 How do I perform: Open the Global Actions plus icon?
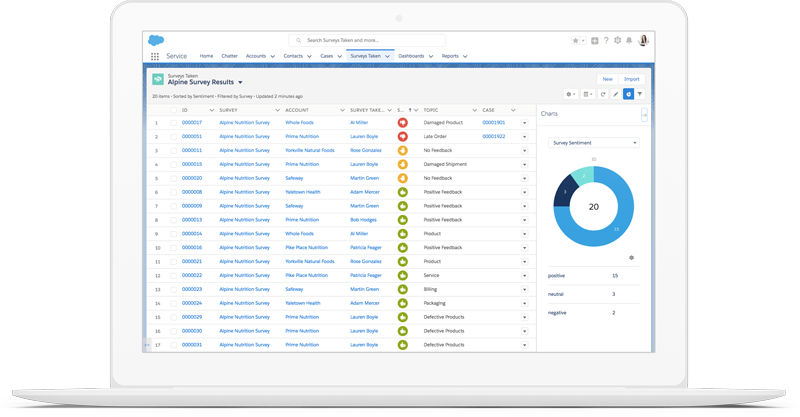[x=595, y=40]
